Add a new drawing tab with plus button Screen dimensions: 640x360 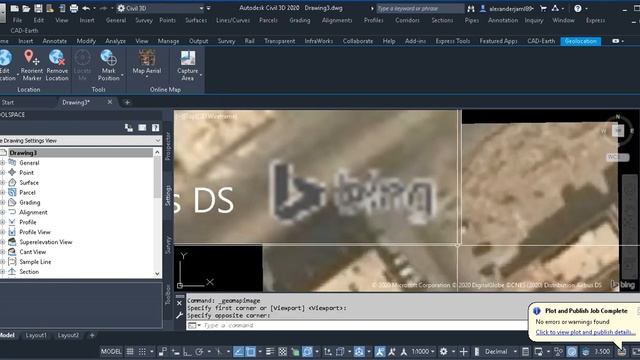(x=127, y=102)
